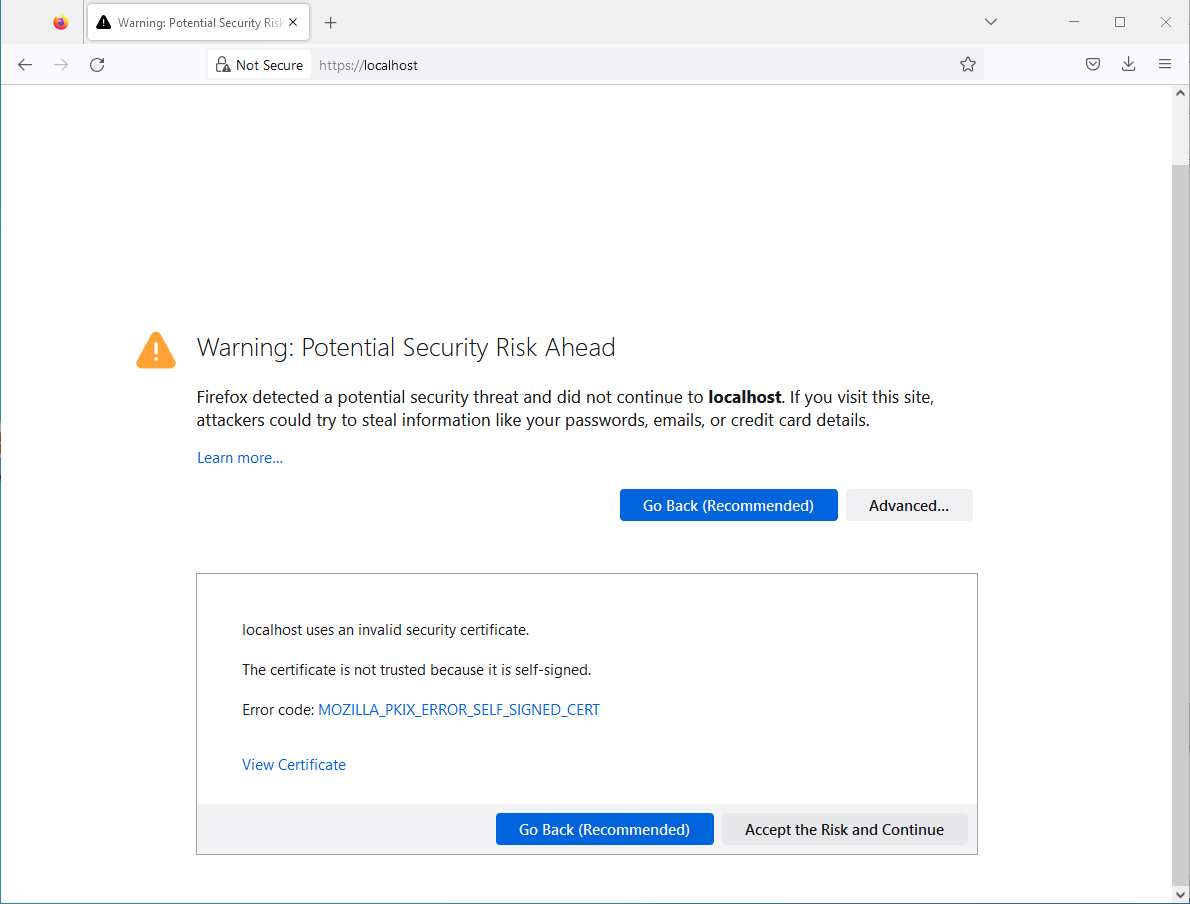Open the downloads panel icon
This screenshot has width=1190, height=904.
click(1128, 64)
